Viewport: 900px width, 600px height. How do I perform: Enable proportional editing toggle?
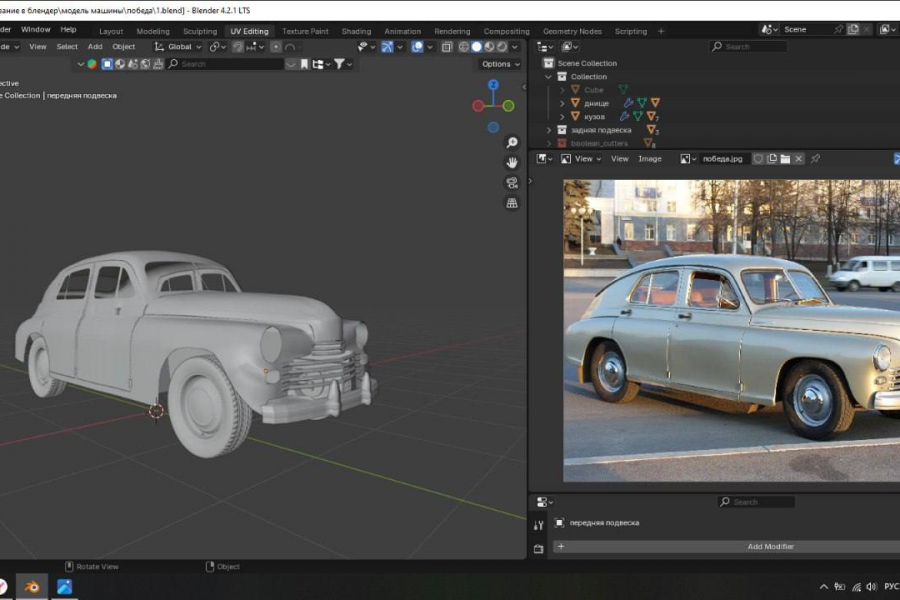276,47
